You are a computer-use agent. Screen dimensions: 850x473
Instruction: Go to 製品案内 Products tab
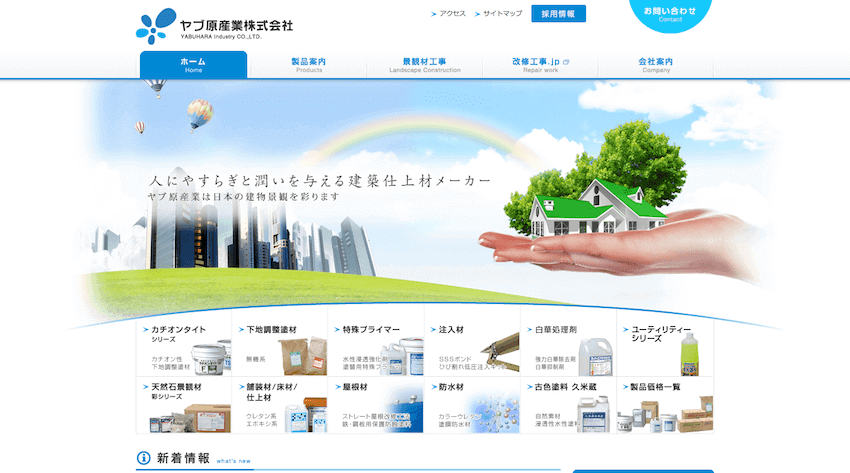(309, 65)
